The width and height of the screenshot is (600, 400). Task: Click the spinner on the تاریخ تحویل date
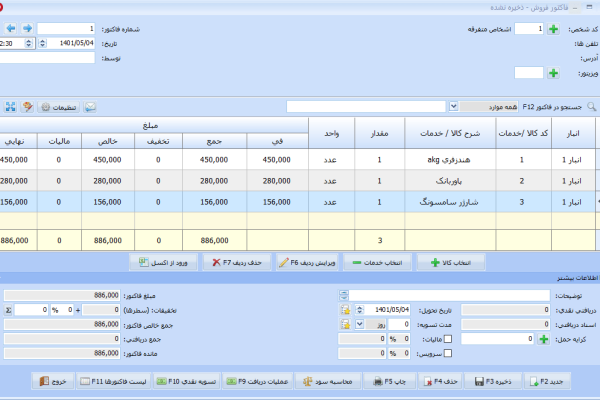[359, 310]
